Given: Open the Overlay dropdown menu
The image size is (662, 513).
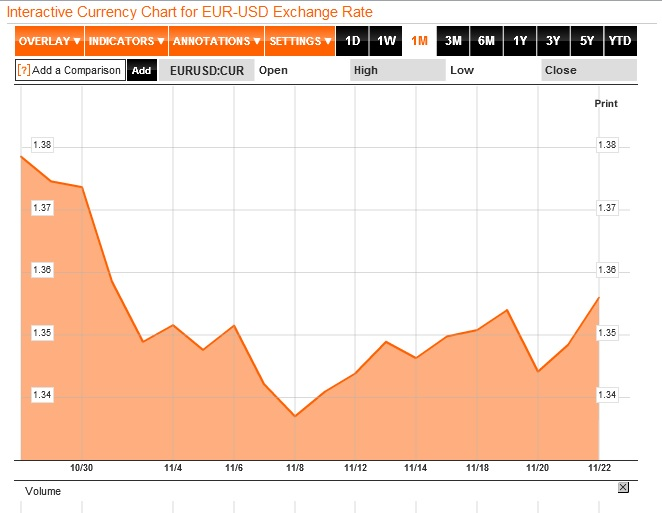Looking at the screenshot, I should click(49, 41).
